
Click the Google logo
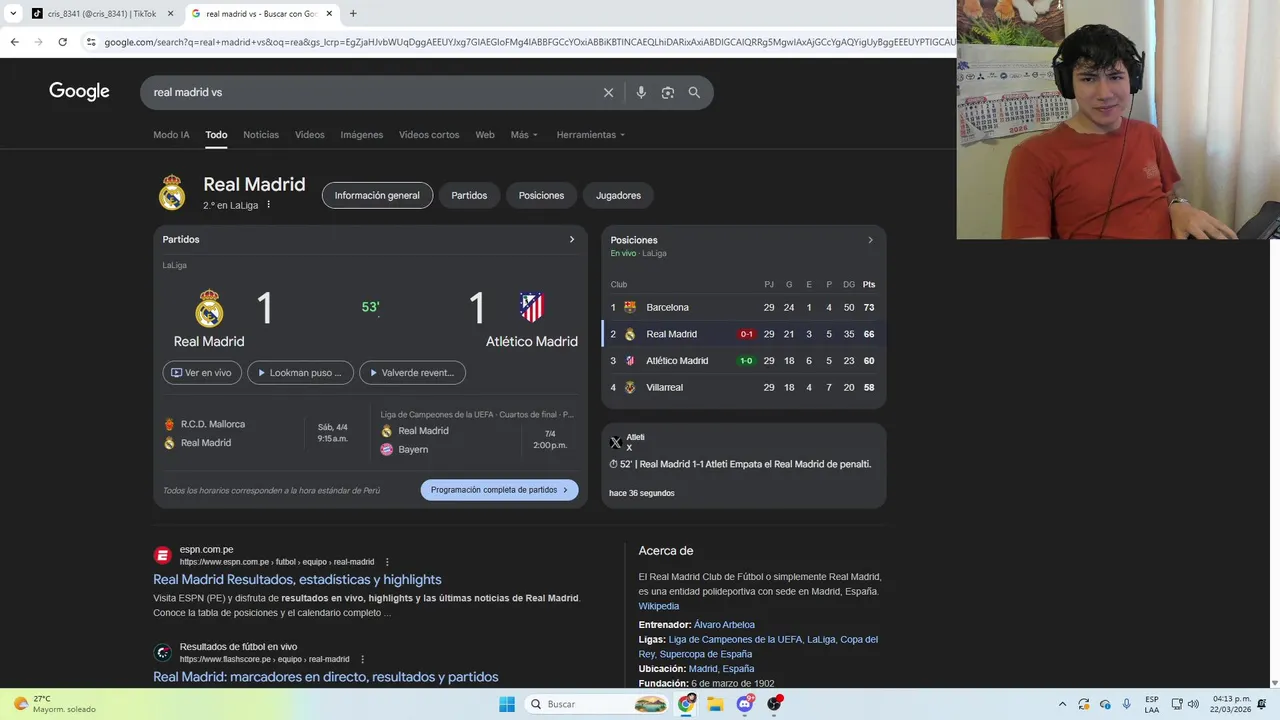point(79,91)
